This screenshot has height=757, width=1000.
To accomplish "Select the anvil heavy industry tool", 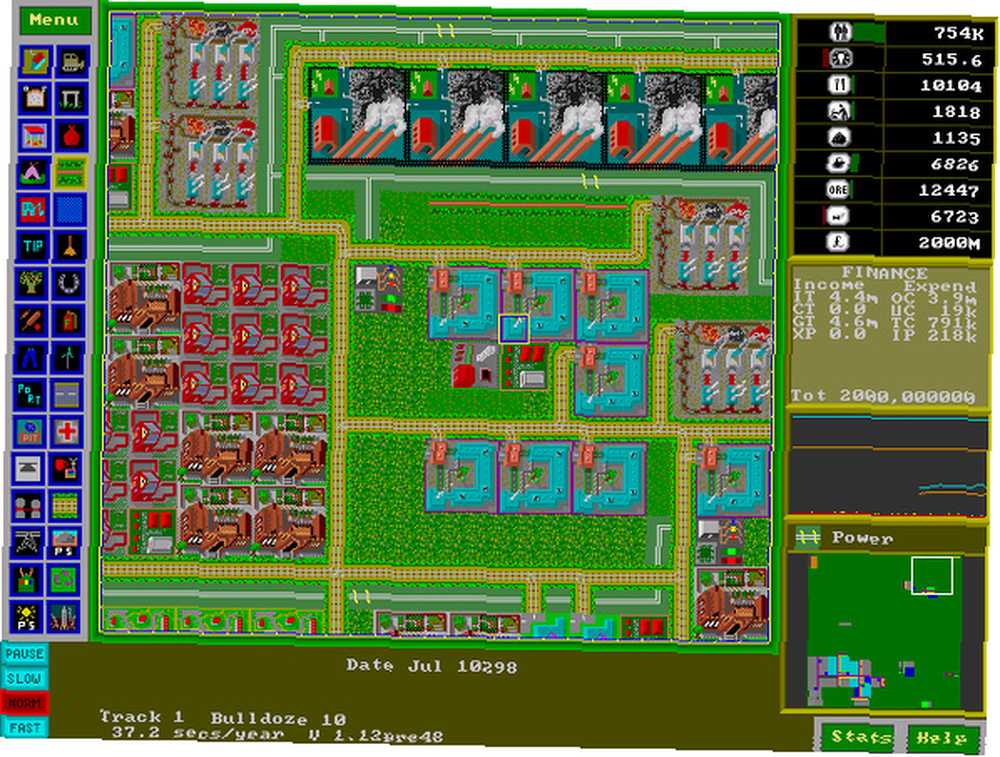I will click(29, 469).
